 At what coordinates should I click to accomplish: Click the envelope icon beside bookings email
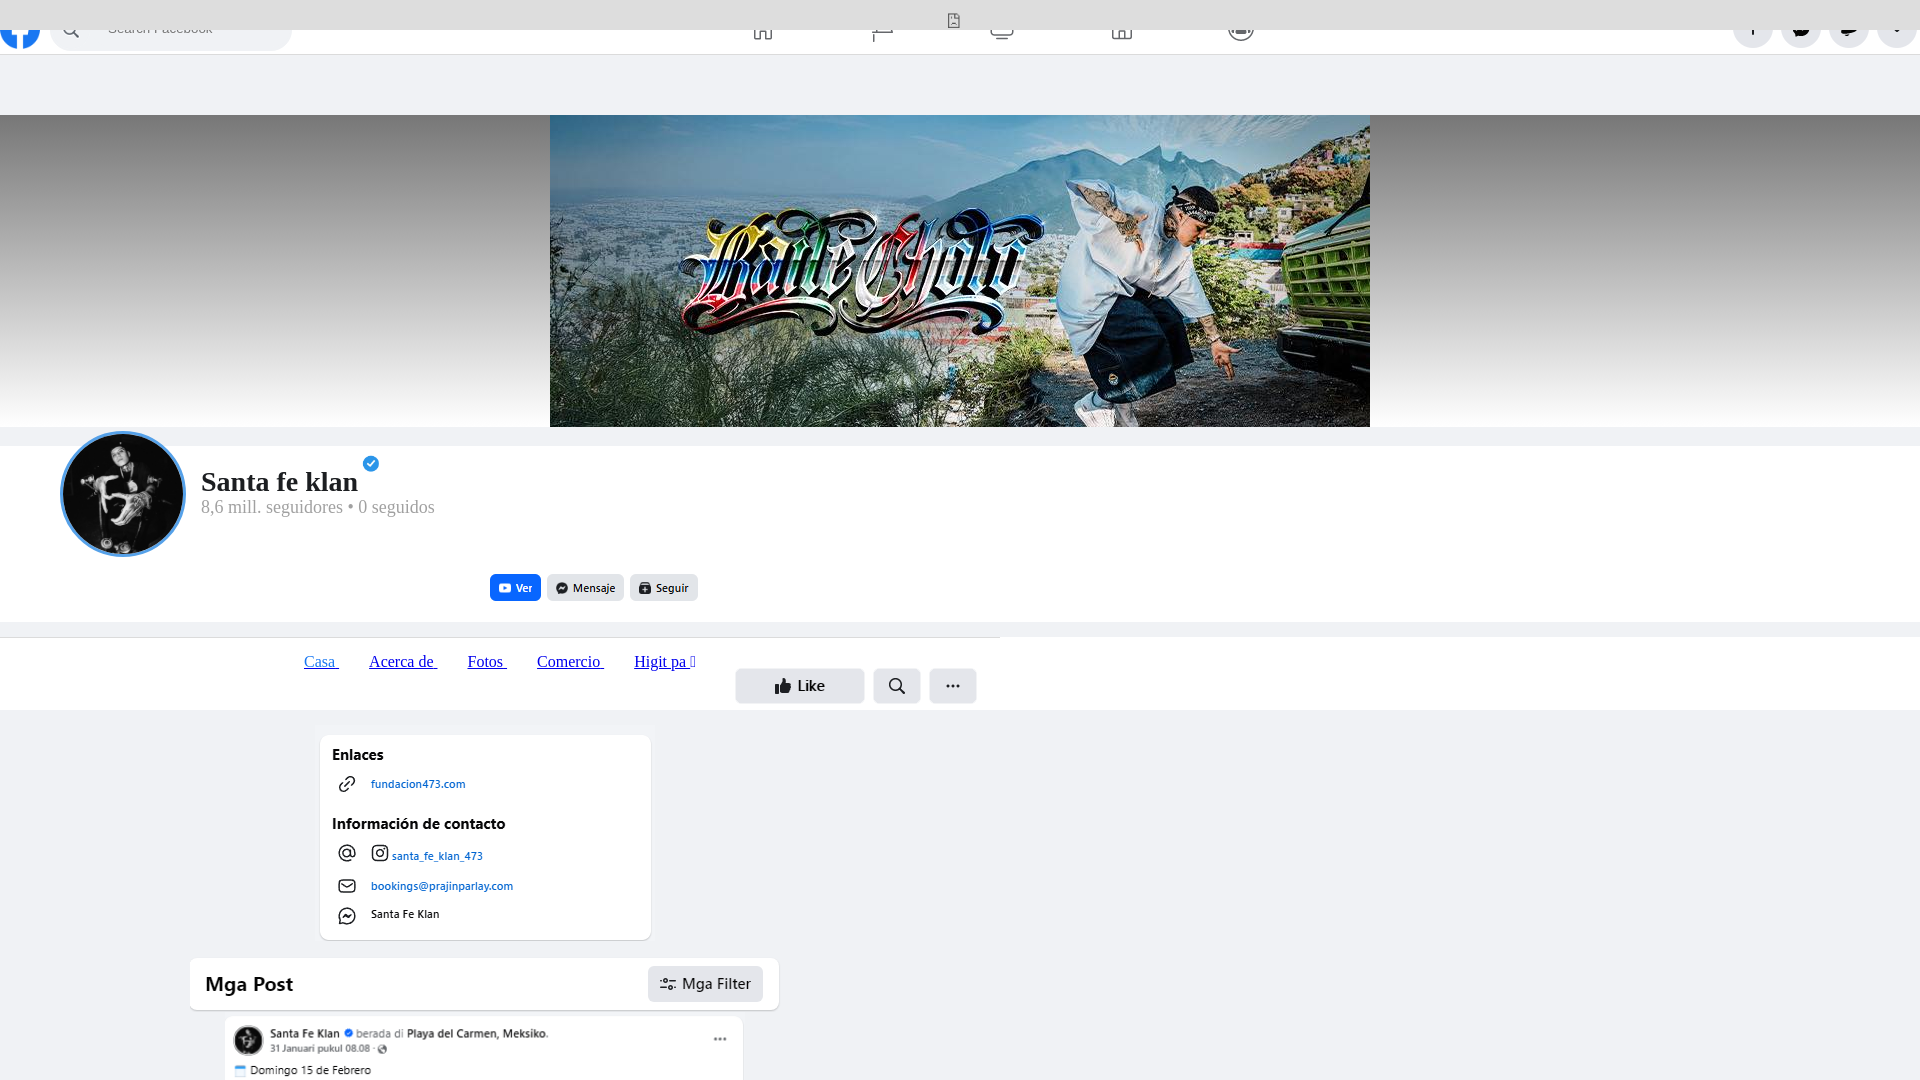click(x=347, y=886)
